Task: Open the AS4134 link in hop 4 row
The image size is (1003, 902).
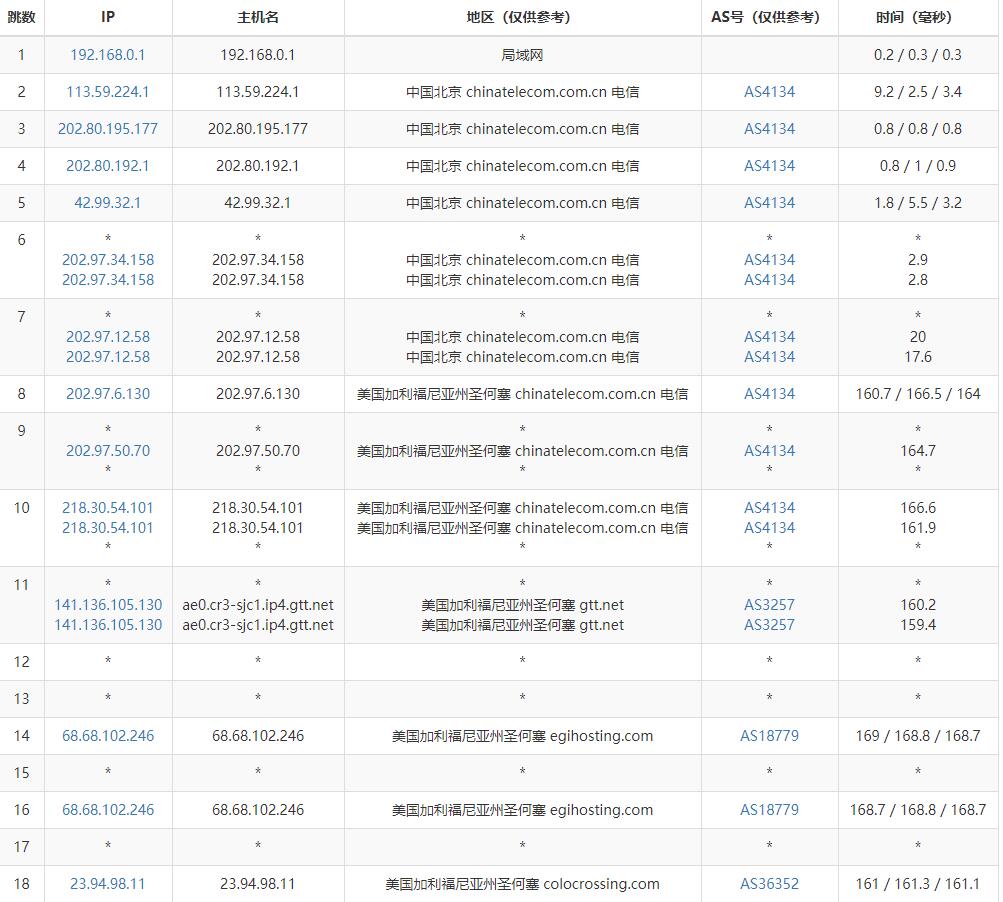Action: (x=770, y=166)
